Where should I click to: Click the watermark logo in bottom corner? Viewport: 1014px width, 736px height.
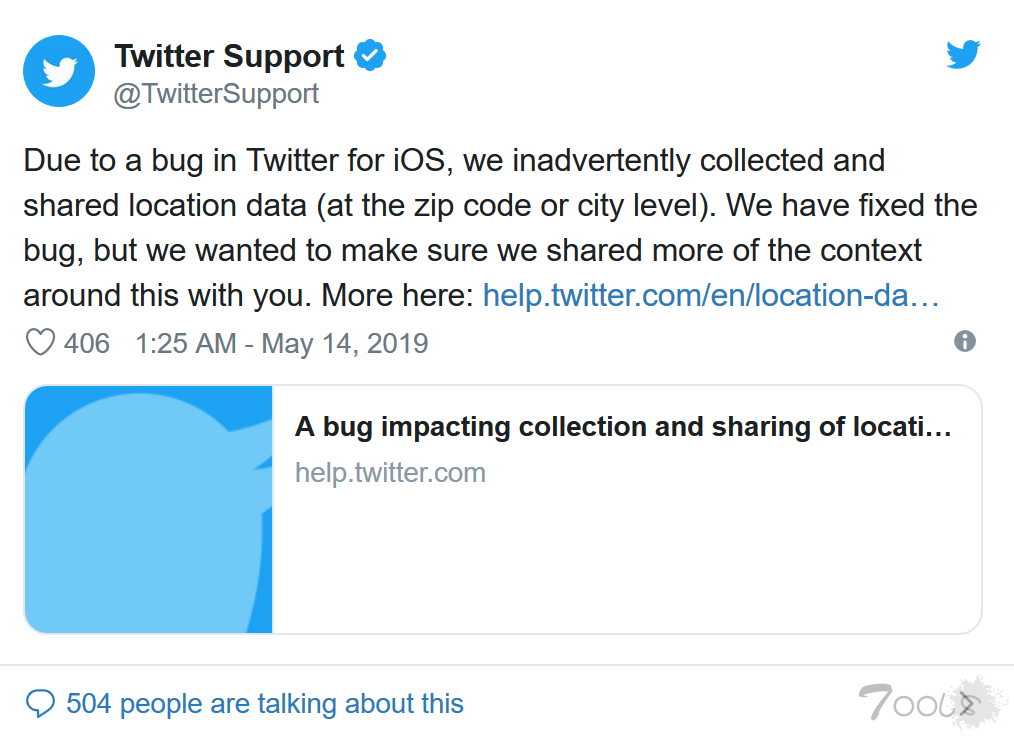click(x=925, y=702)
